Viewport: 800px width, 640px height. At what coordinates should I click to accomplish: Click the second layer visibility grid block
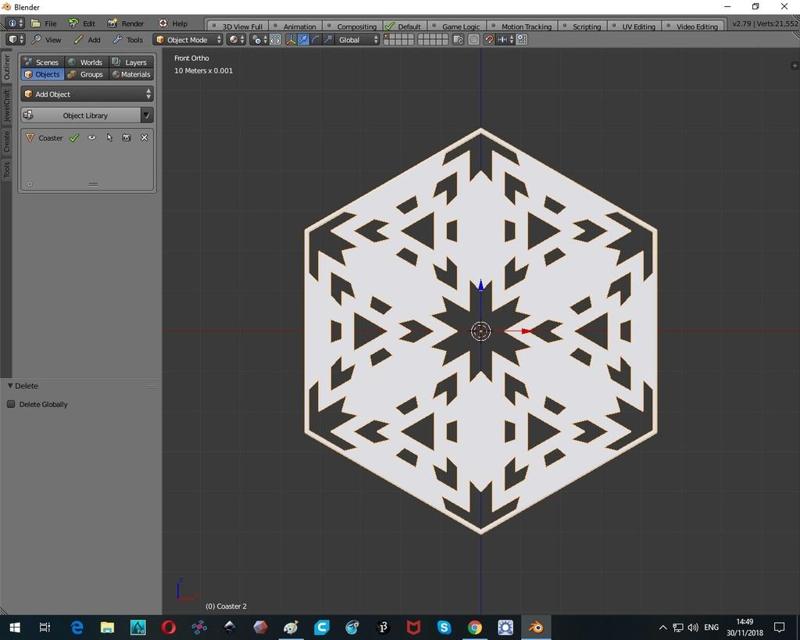coord(433,39)
